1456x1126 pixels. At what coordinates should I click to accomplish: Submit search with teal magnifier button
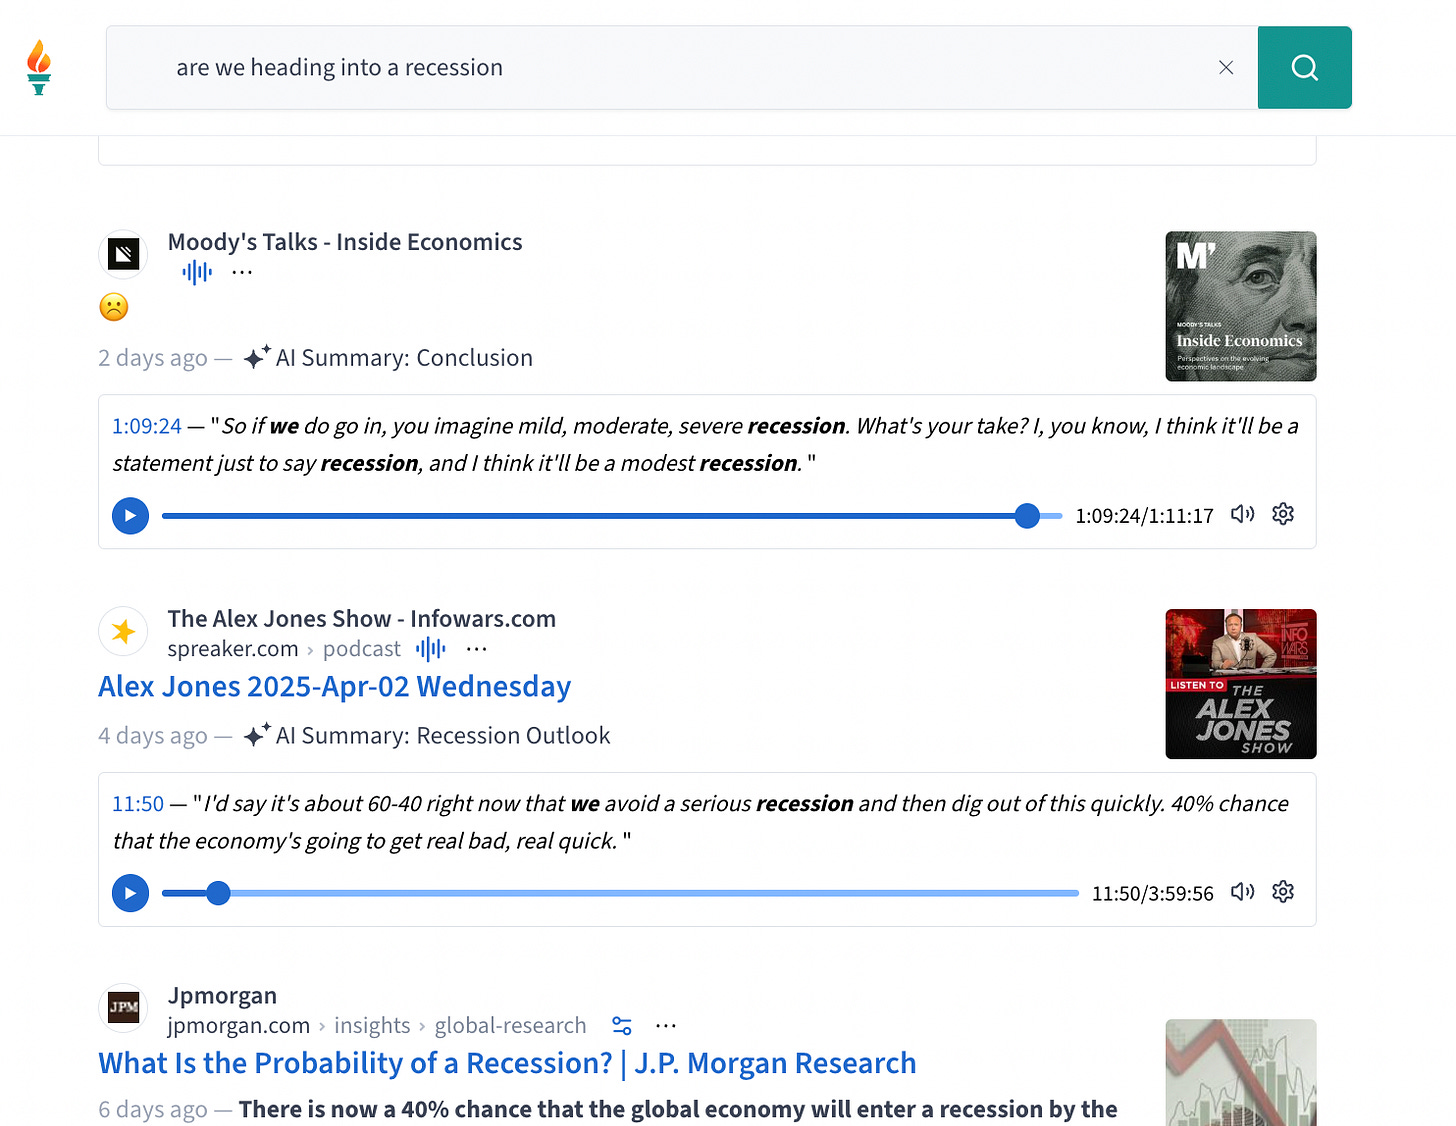(1304, 67)
